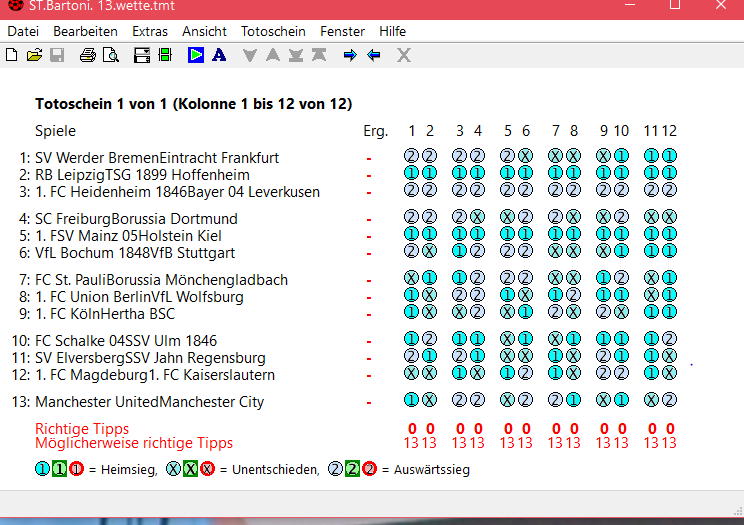Image resolution: width=744 pixels, height=525 pixels.
Task: Toggle column 2 tip for VfL Bochum game
Action: [429, 251]
